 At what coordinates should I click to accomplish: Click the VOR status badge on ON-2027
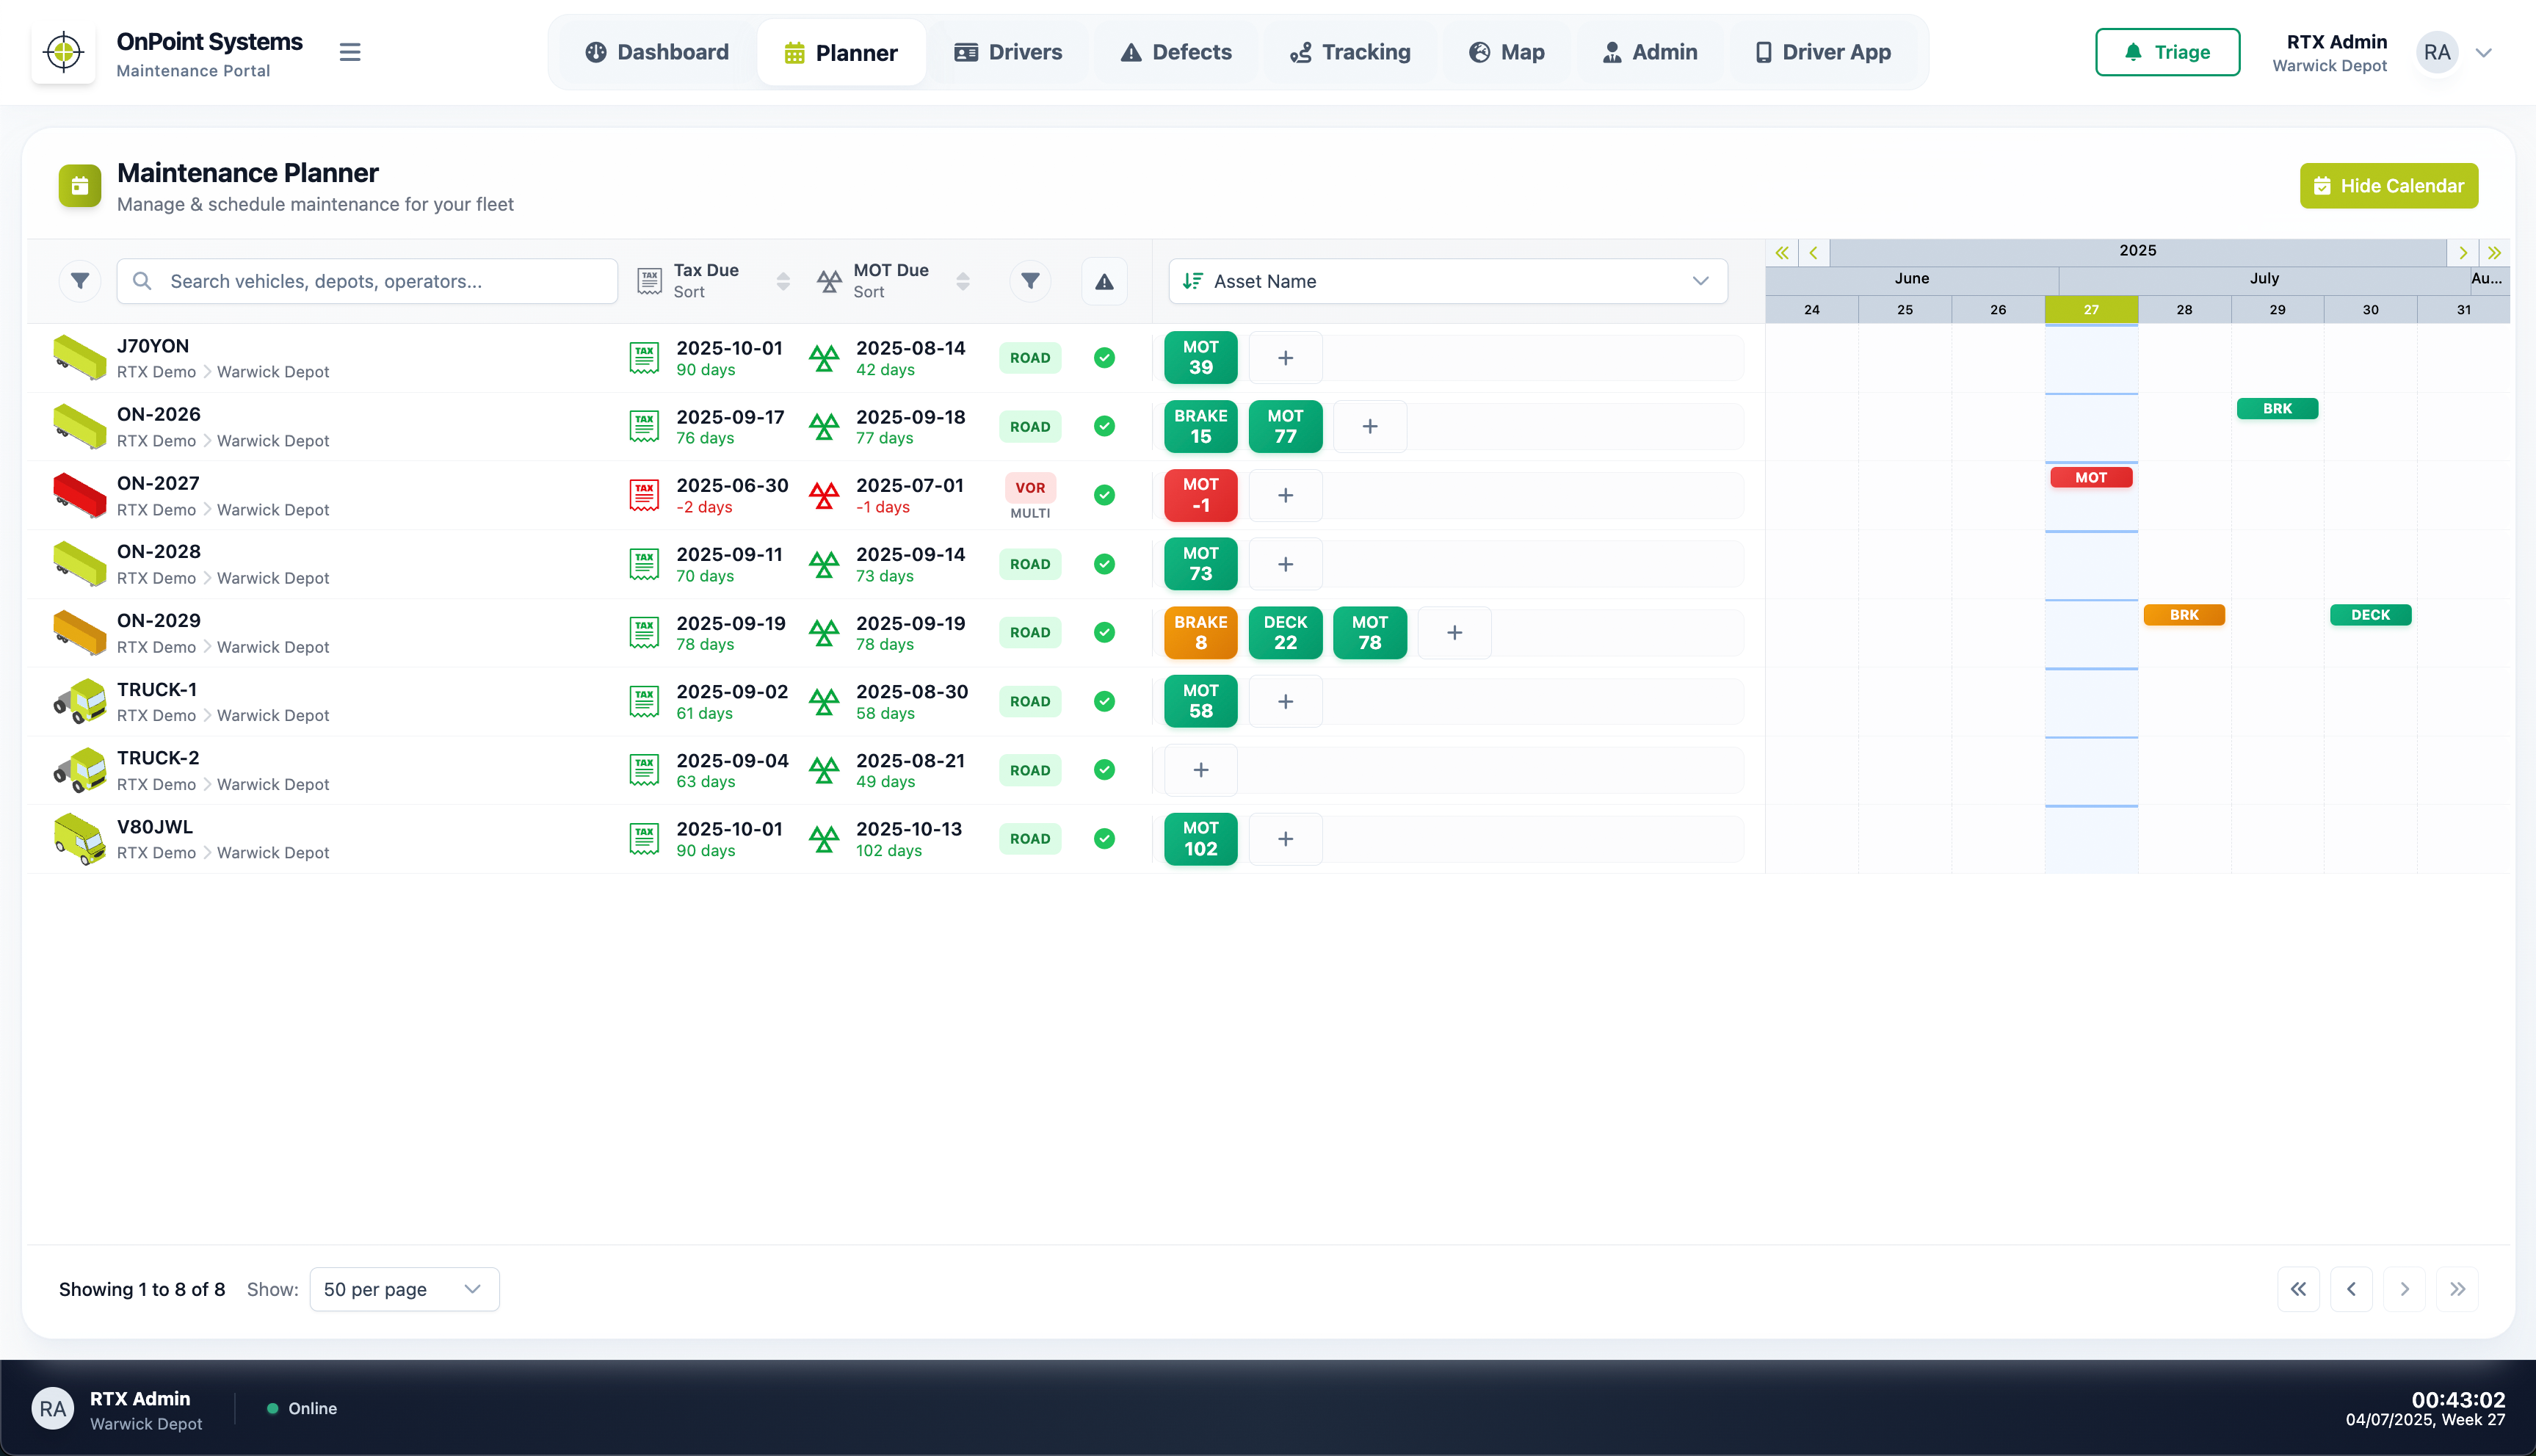pos(1030,487)
